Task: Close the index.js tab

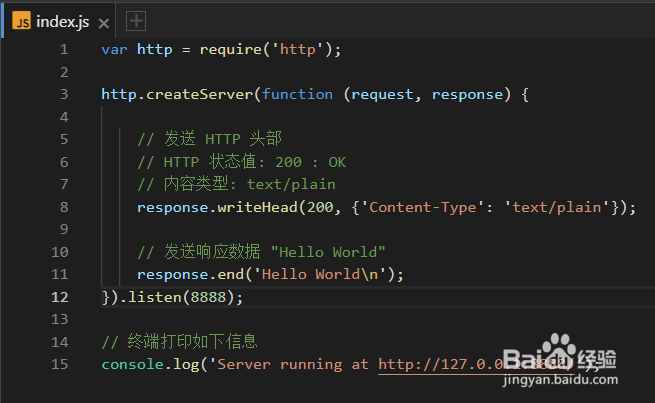Action: pyautogui.click(x=104, y=23)
